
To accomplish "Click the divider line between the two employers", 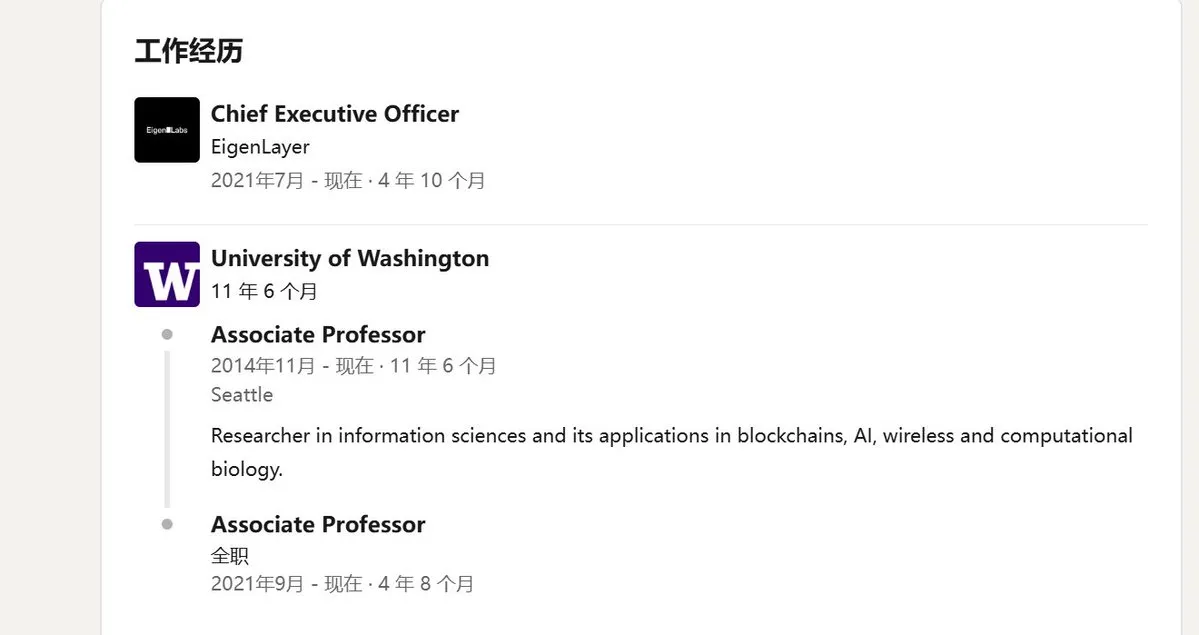I will coord(640,225).
